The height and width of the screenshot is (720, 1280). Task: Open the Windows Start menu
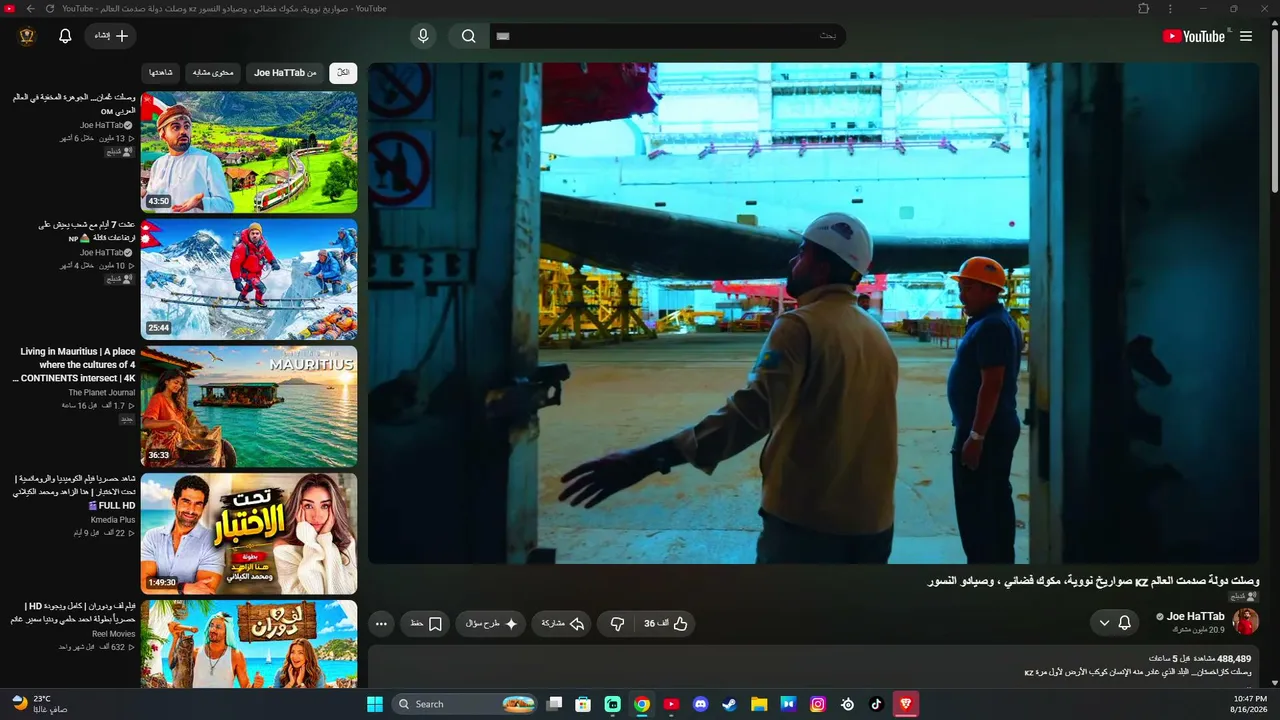click(375, 704)
